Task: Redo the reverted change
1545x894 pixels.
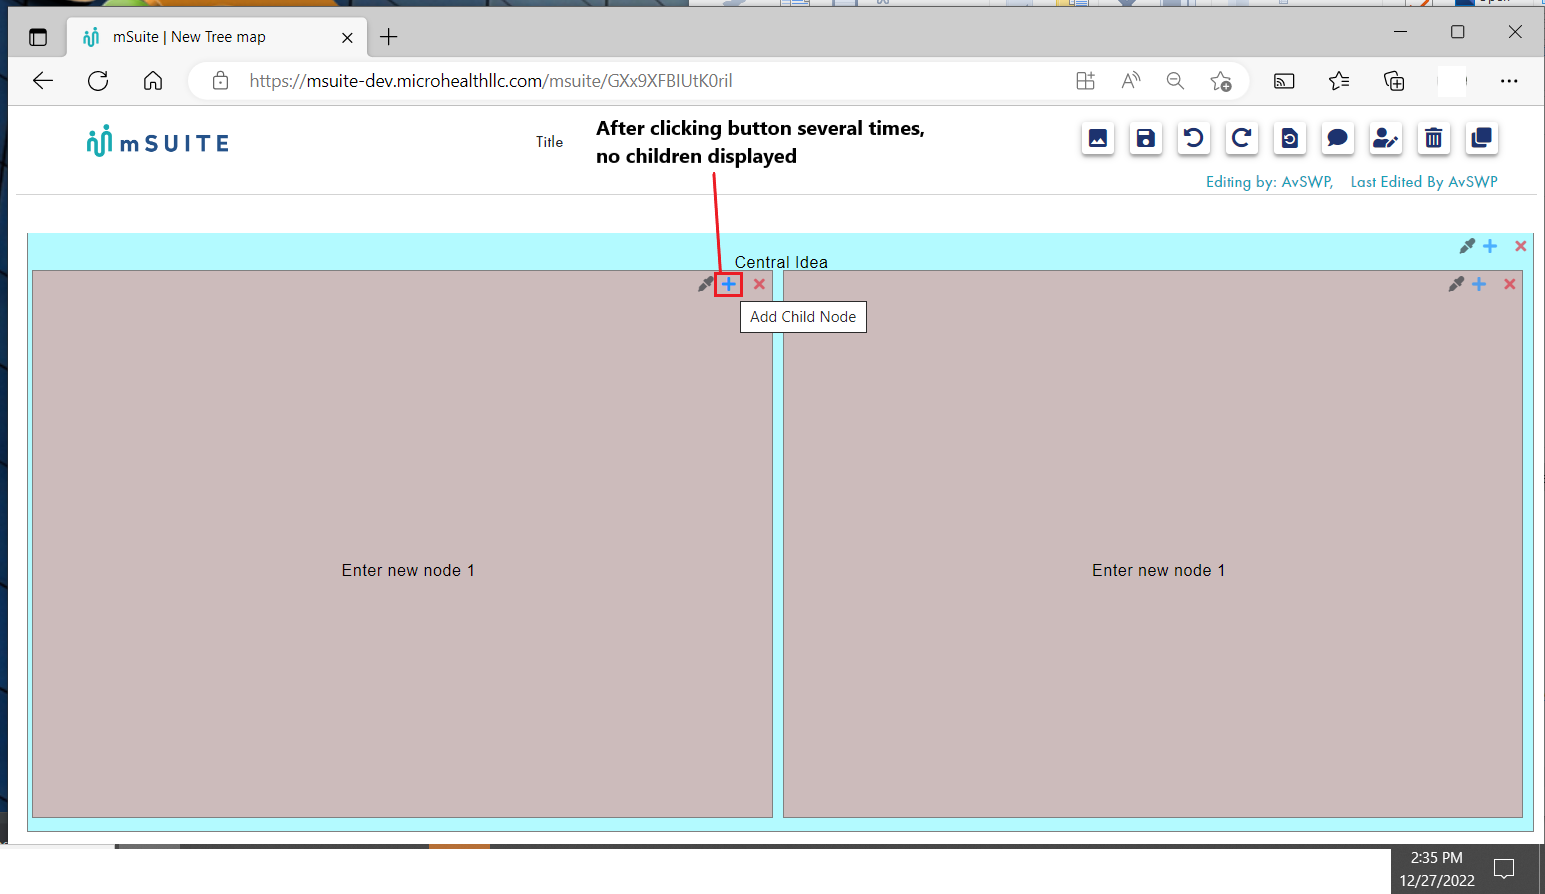Action: click(x=1241, y=139)
